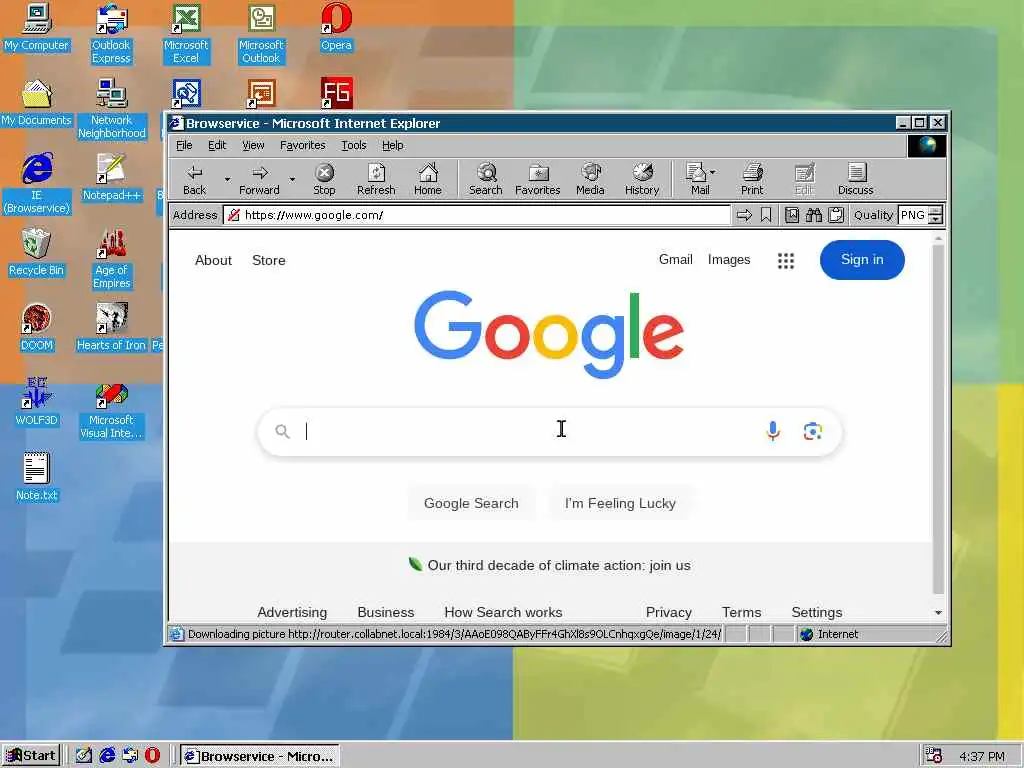Open the Tools menu
This screenshot has height=768, width=1024.
353,145
